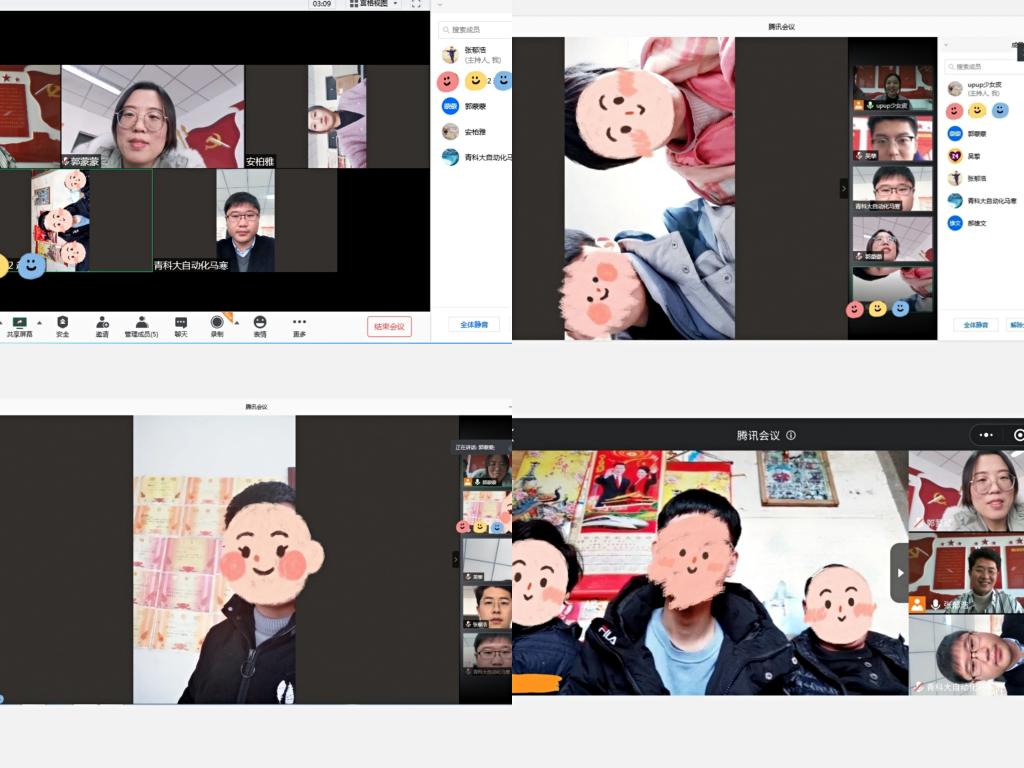Open the 宫格视图 grid view dropdown

(x=373, y=4)
